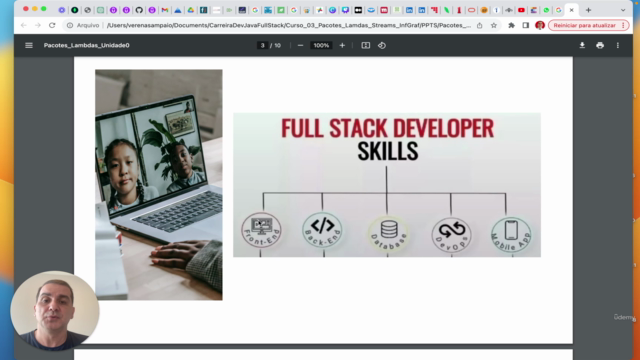The image size is (640, 360).
Task: Click Reiniciar para atualizar button
Action: [x=588, y=25]
